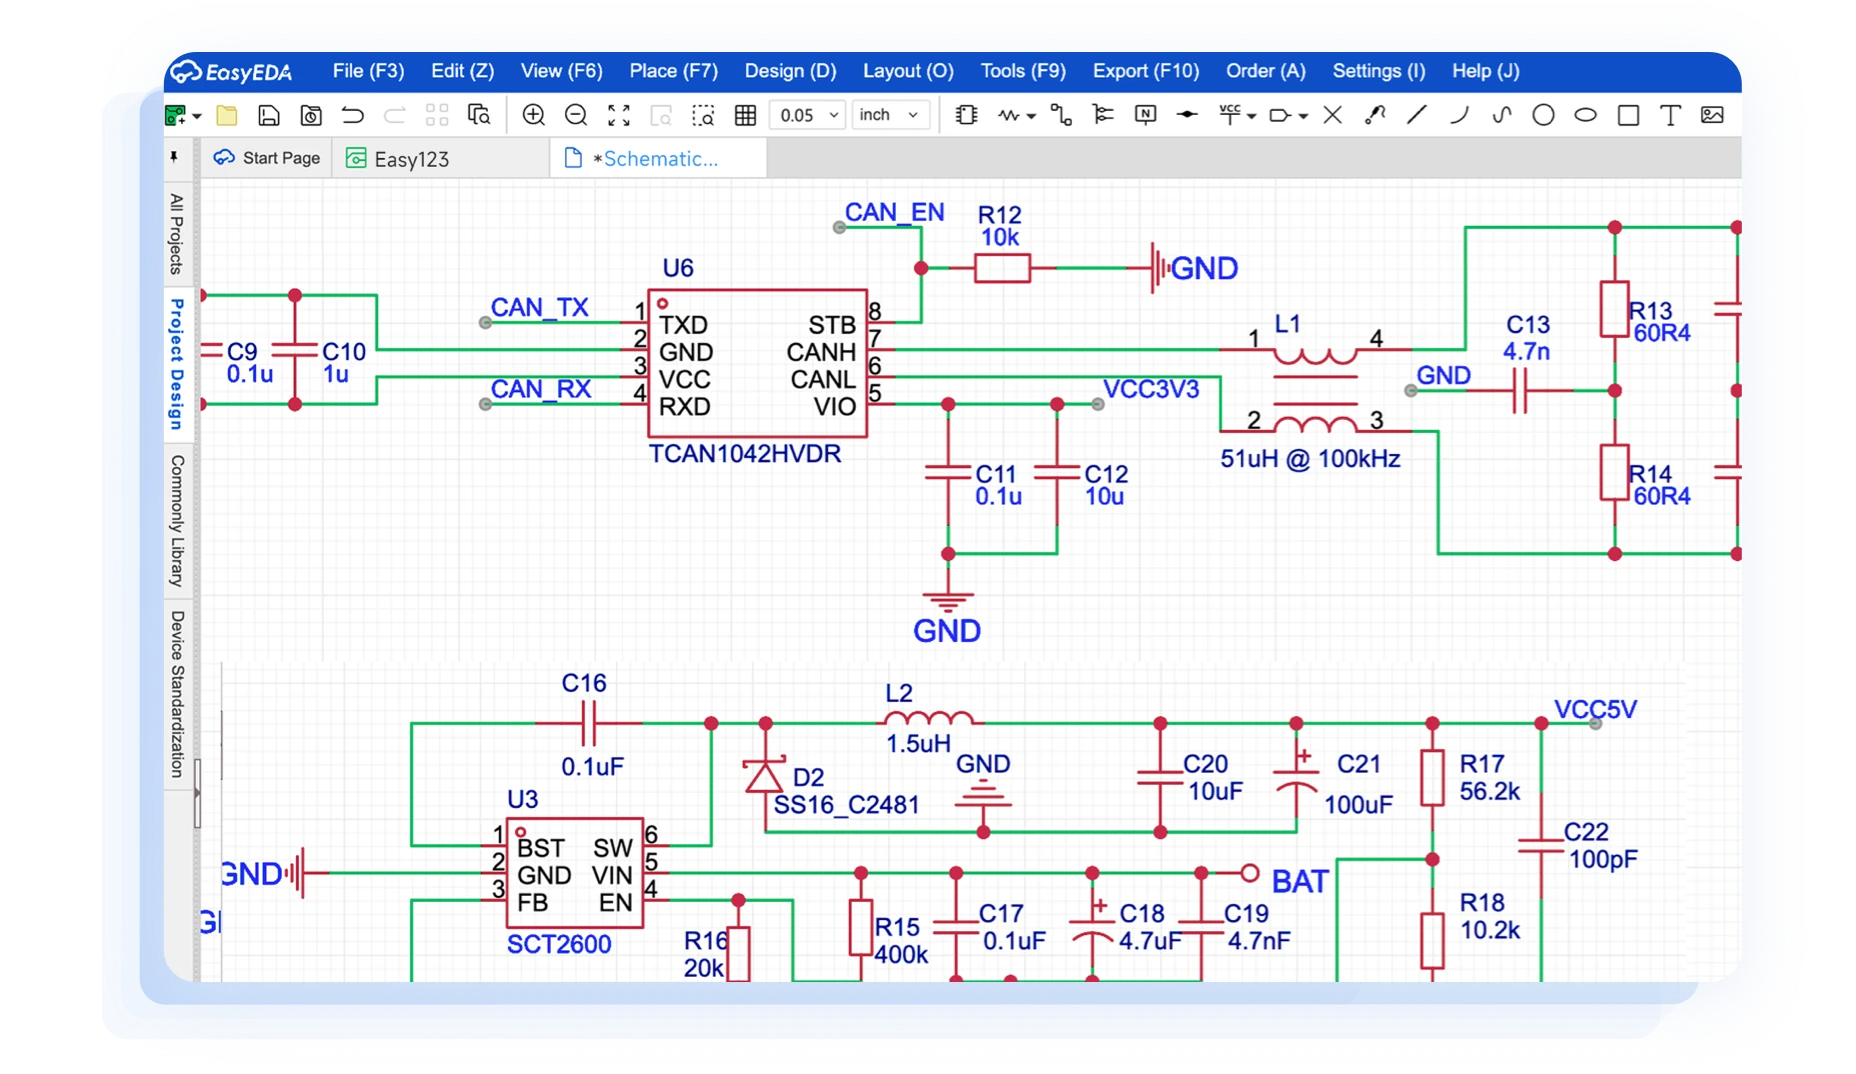Open the File (F3) menu
Image resolution: width=1856 pixels, height=1074 pixels.
point(368,71)
